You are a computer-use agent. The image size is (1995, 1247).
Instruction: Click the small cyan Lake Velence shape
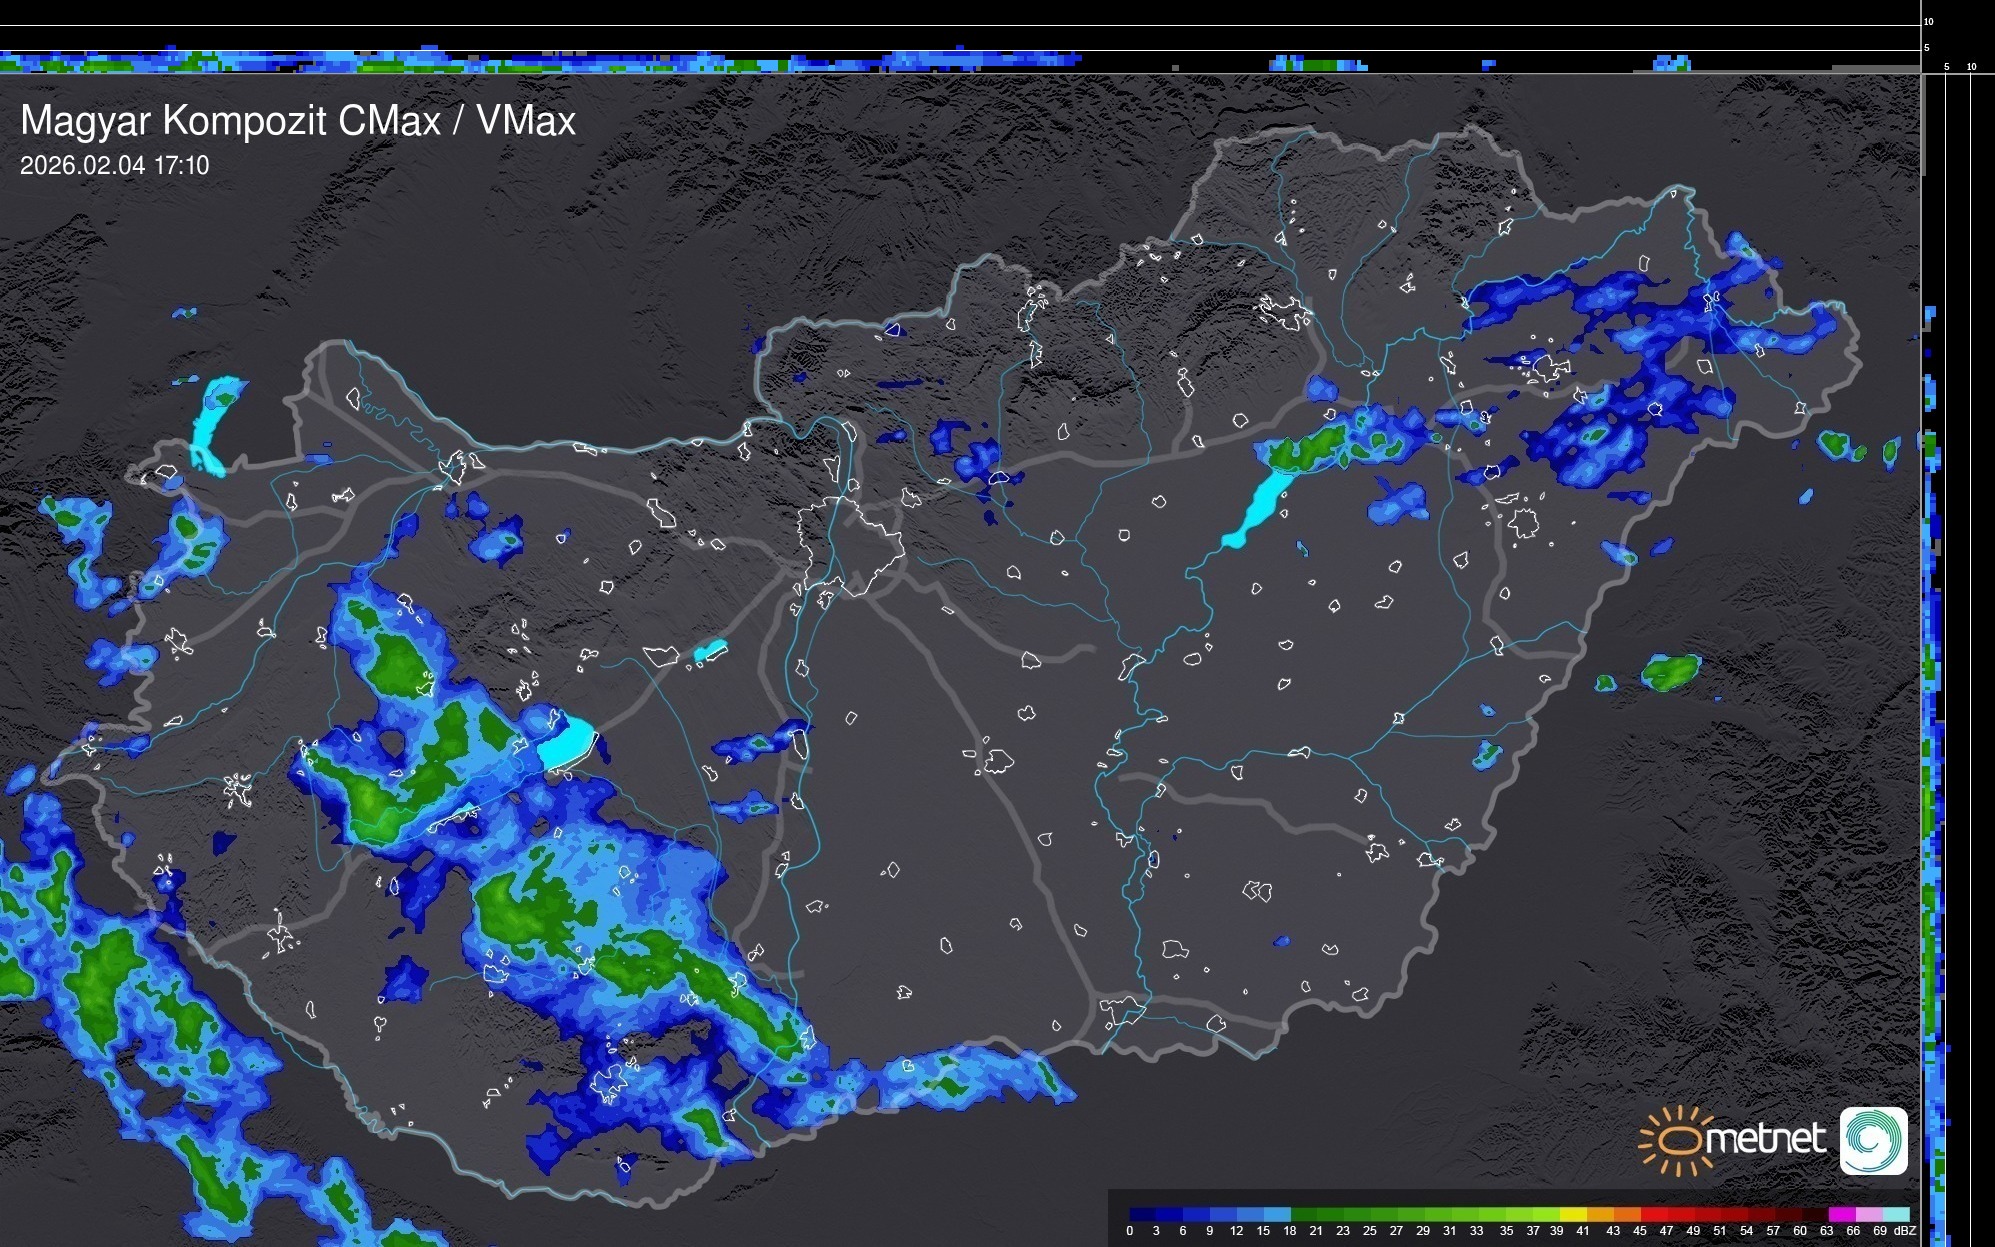710,651
